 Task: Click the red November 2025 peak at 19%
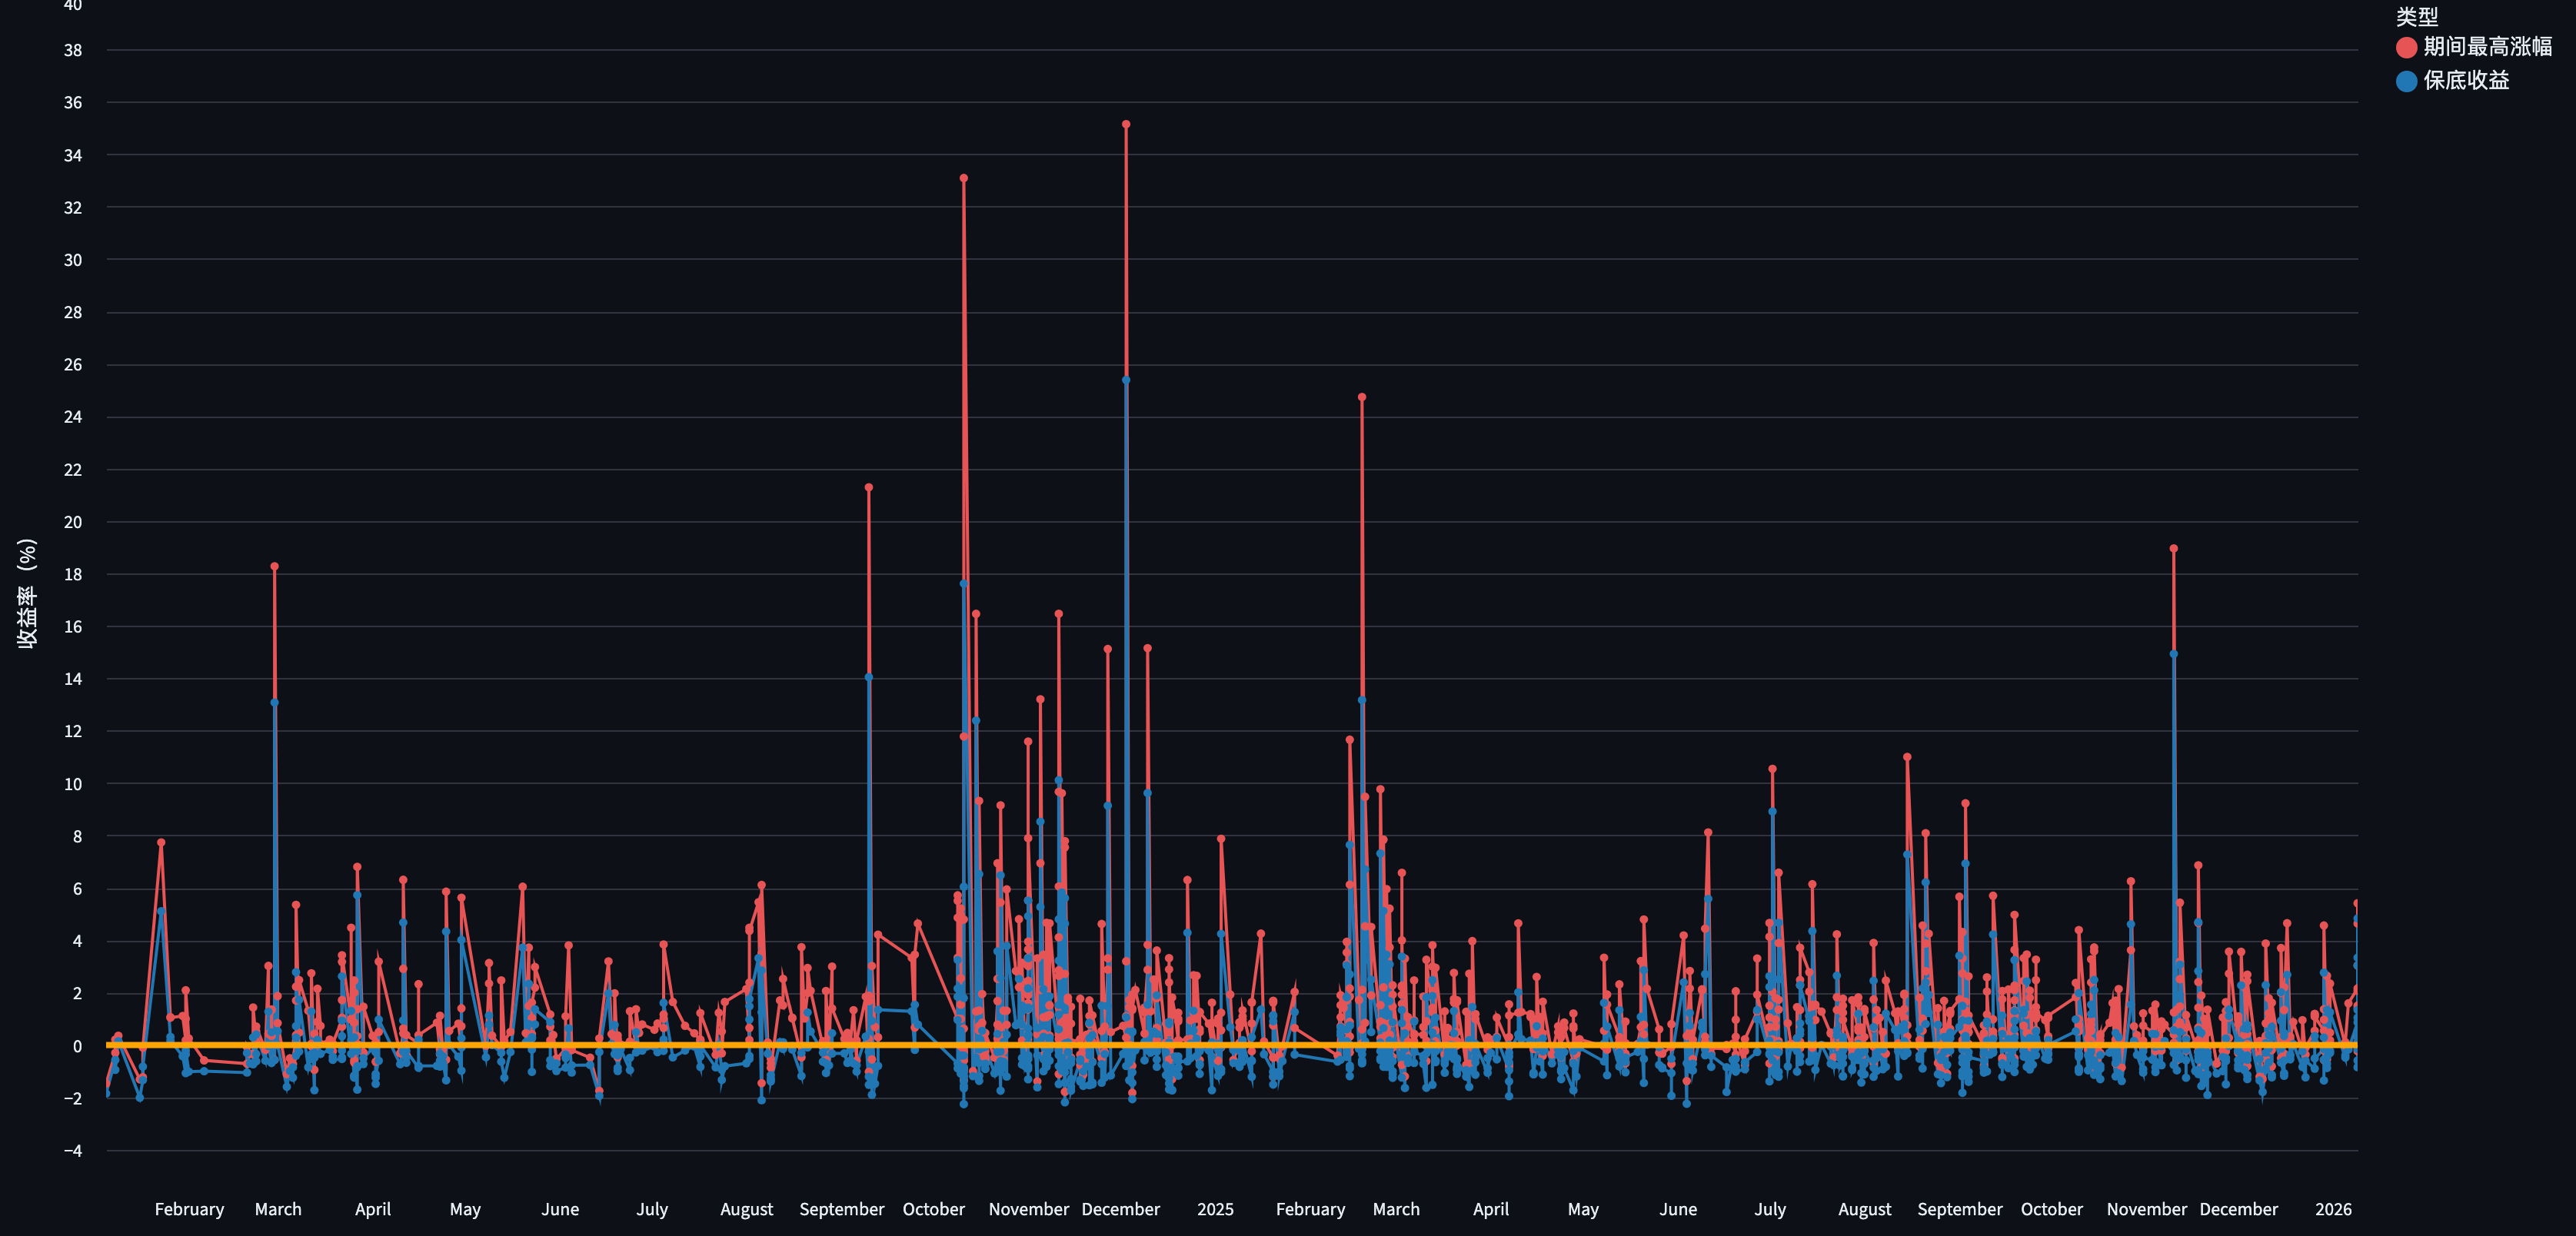coord(2173,549)
